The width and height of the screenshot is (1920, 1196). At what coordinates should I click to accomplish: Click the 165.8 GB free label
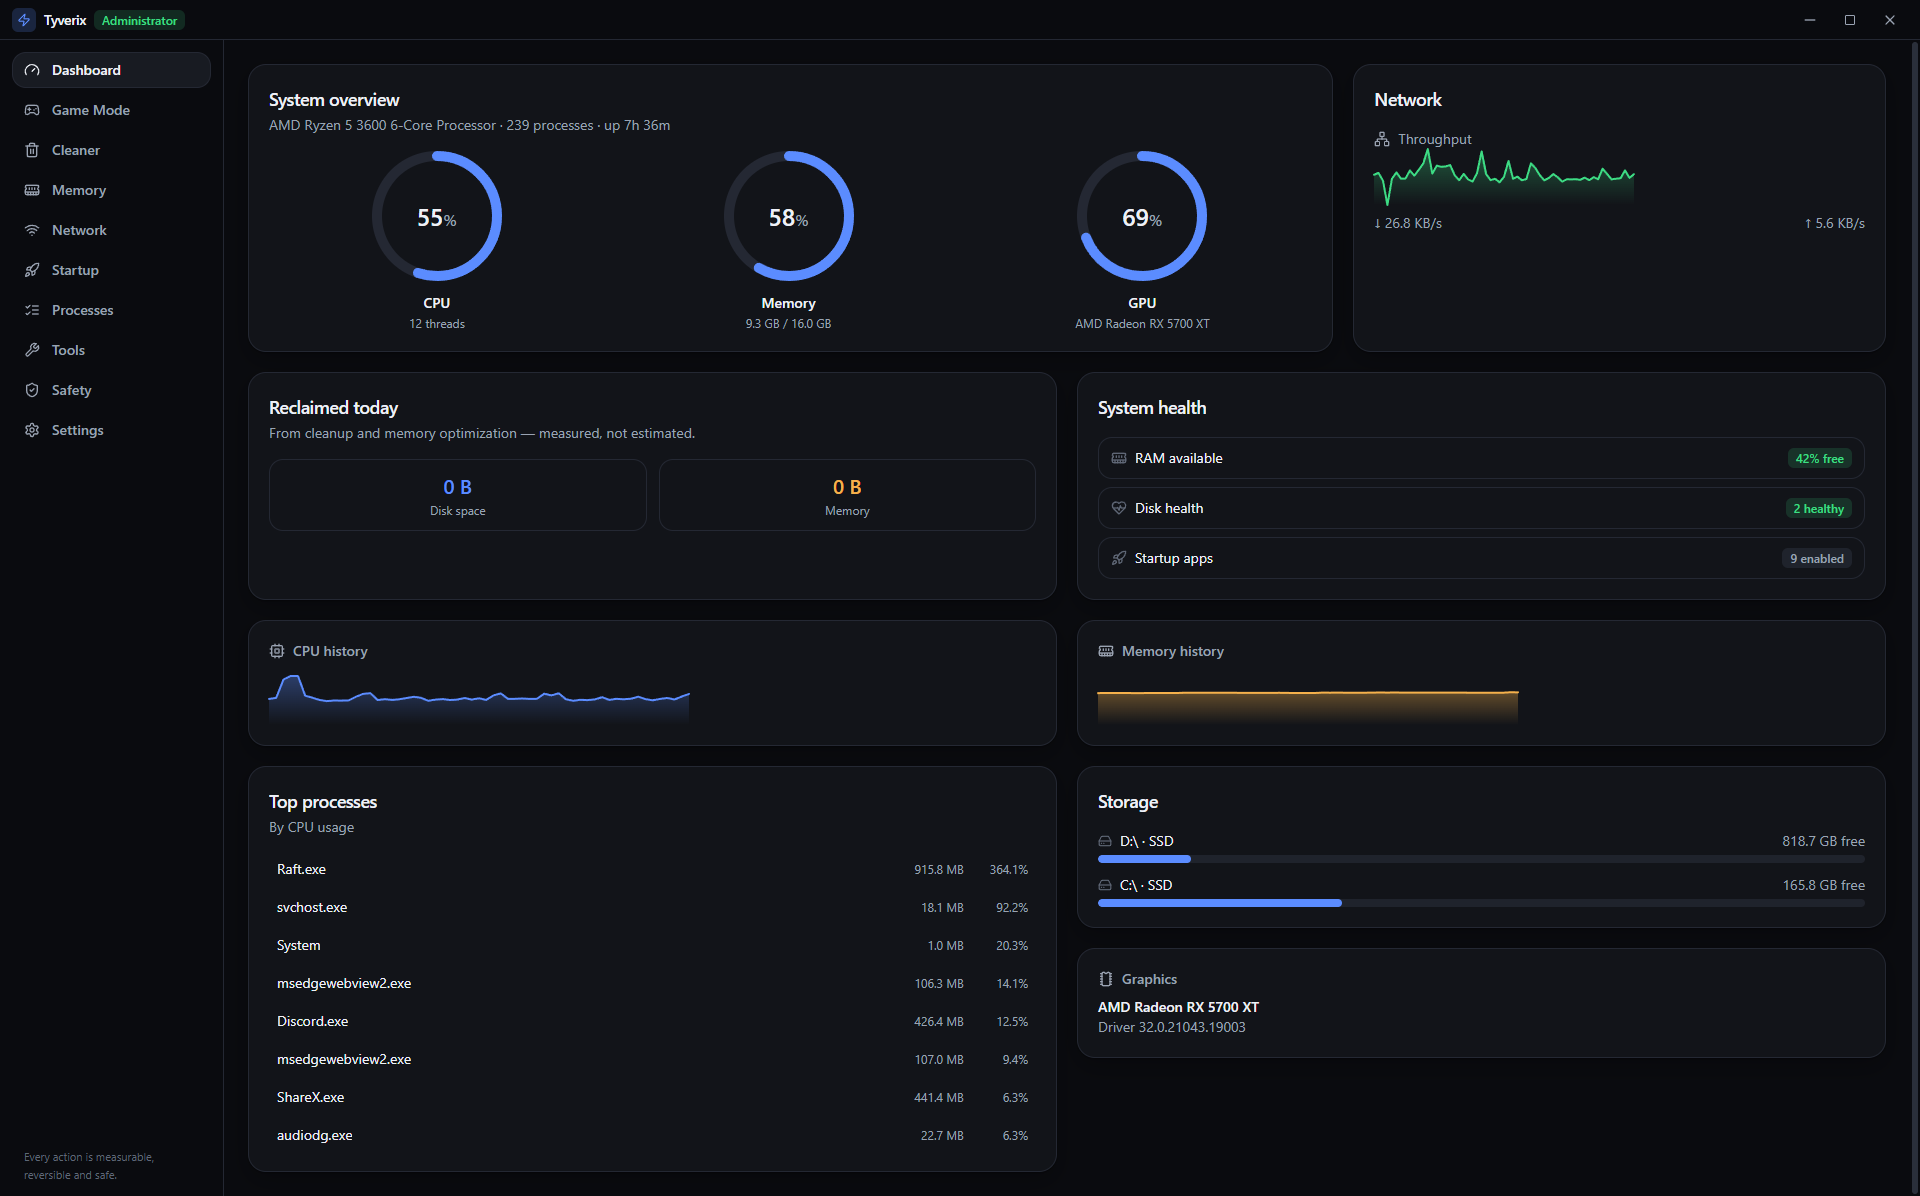click(1823, 885)
